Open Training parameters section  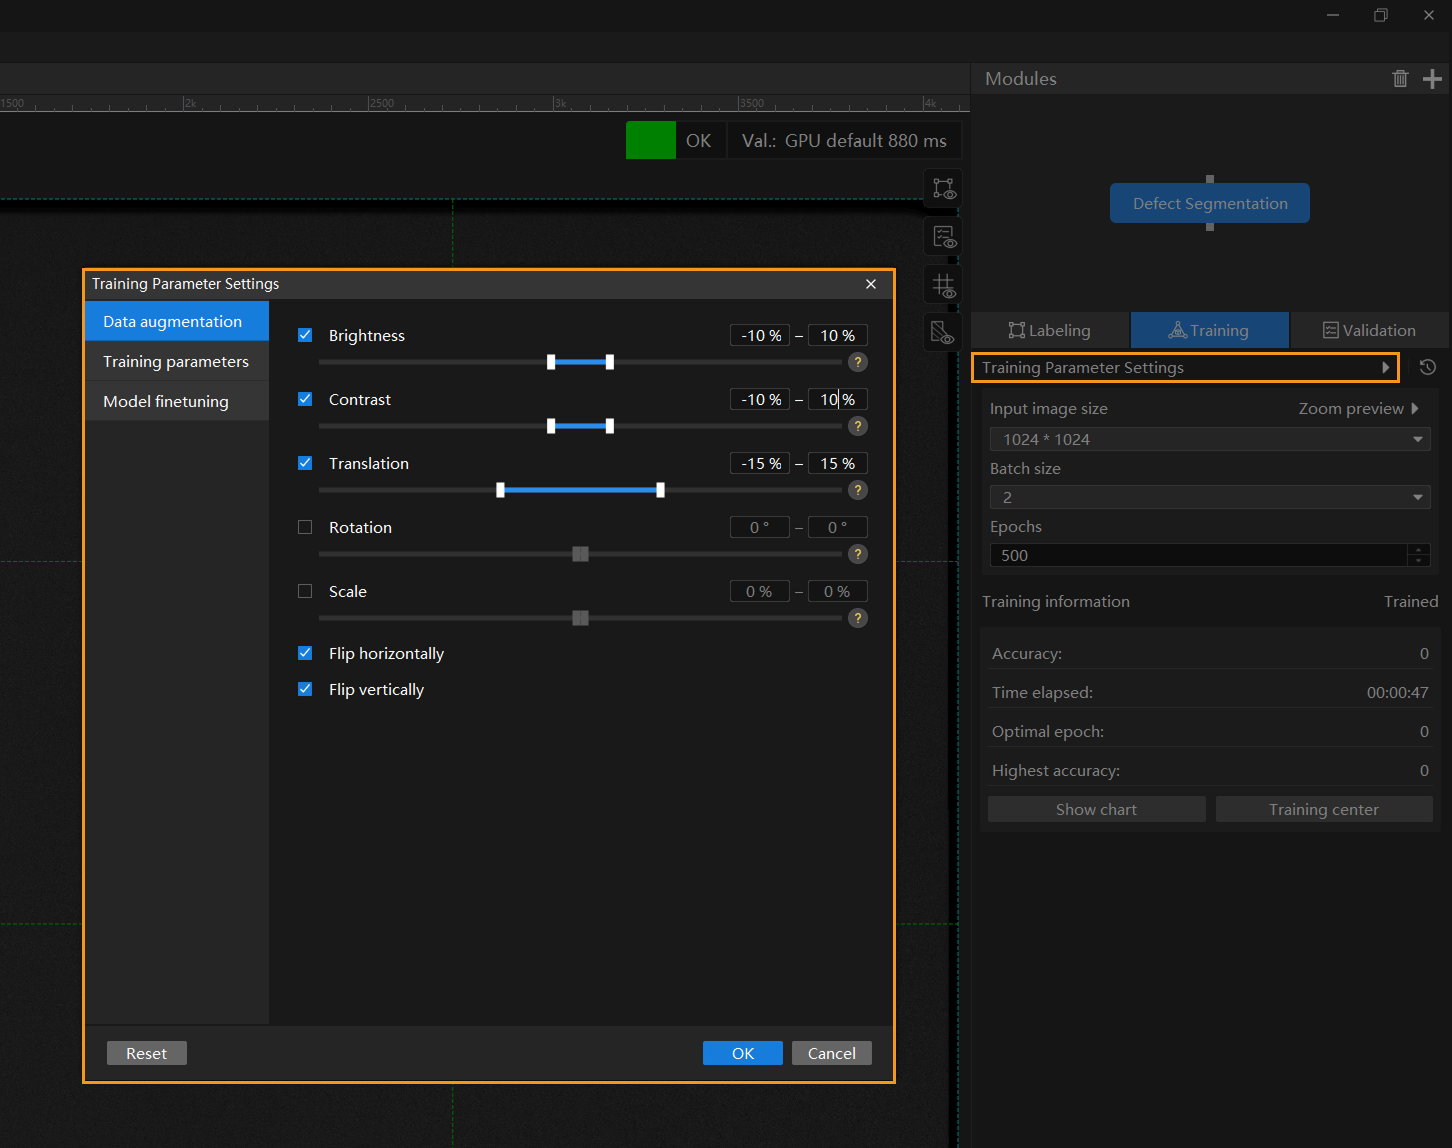(177, 361)
